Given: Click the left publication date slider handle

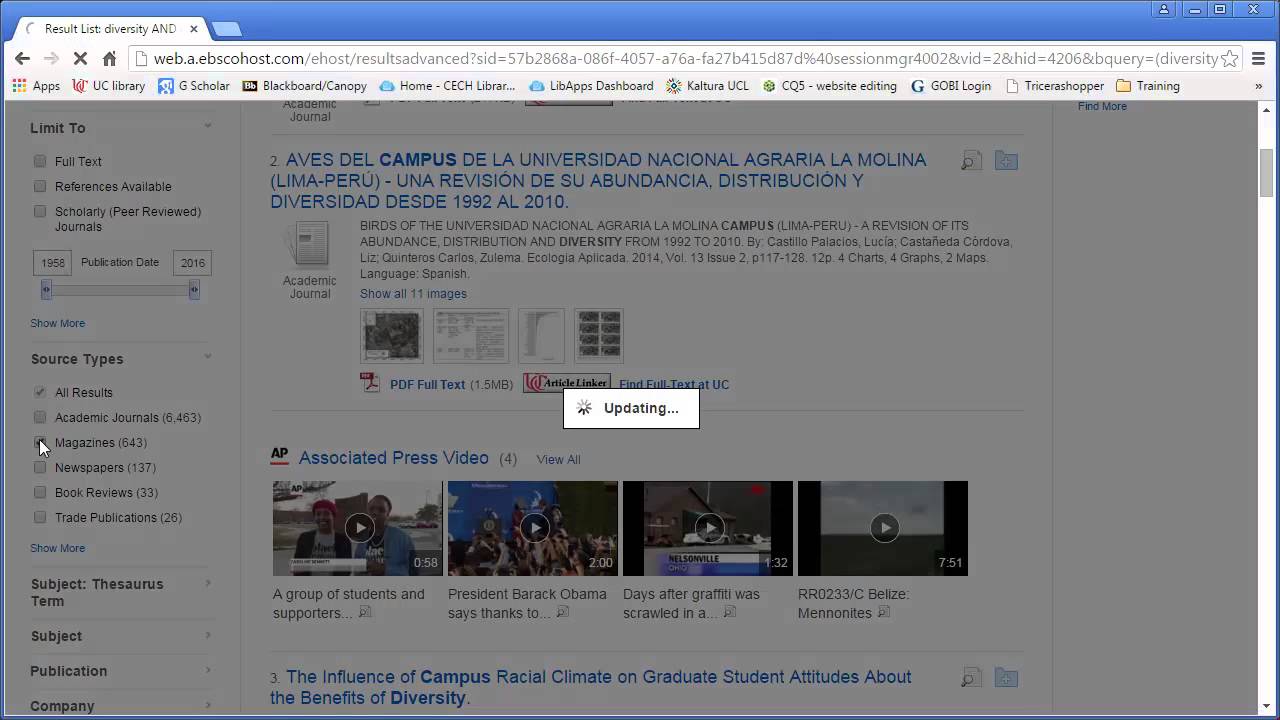Looking at the screenshot, I should 46,290.
